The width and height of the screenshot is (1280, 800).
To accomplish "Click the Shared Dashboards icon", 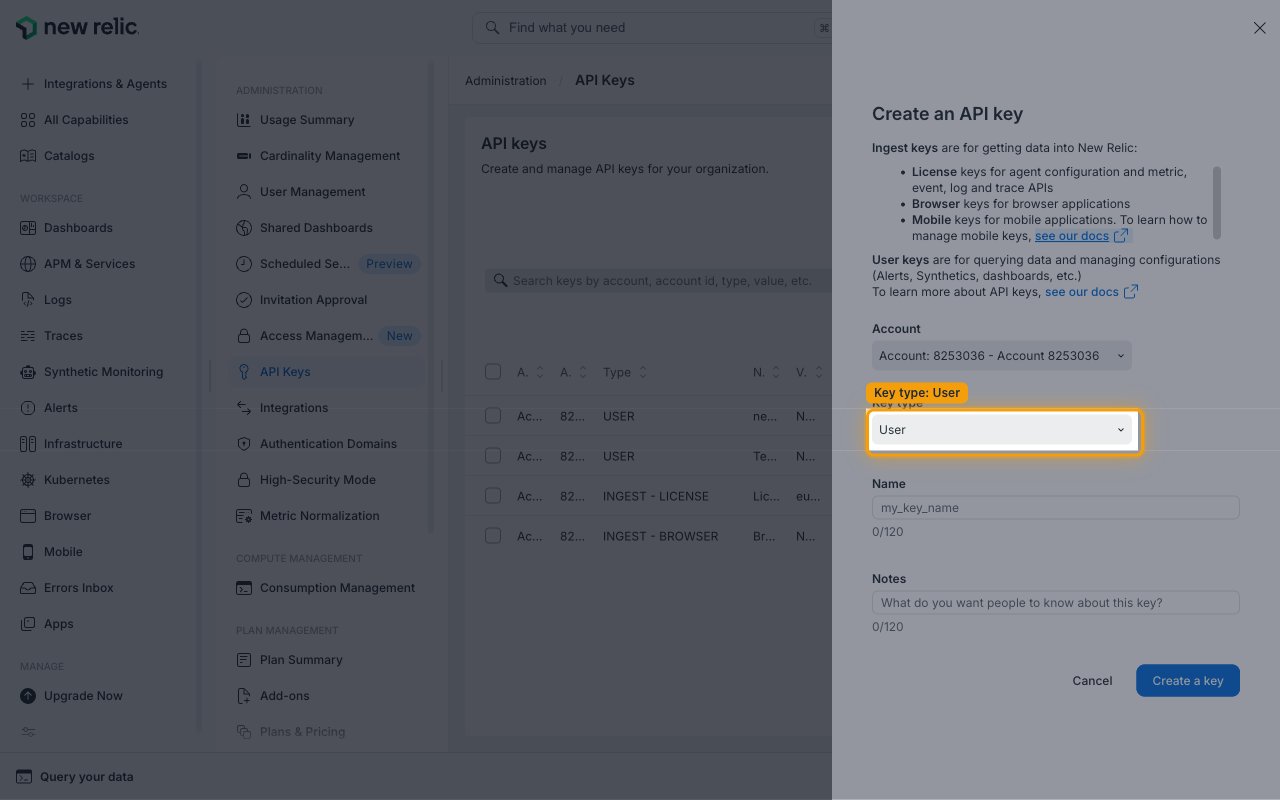I will (244, 228).
